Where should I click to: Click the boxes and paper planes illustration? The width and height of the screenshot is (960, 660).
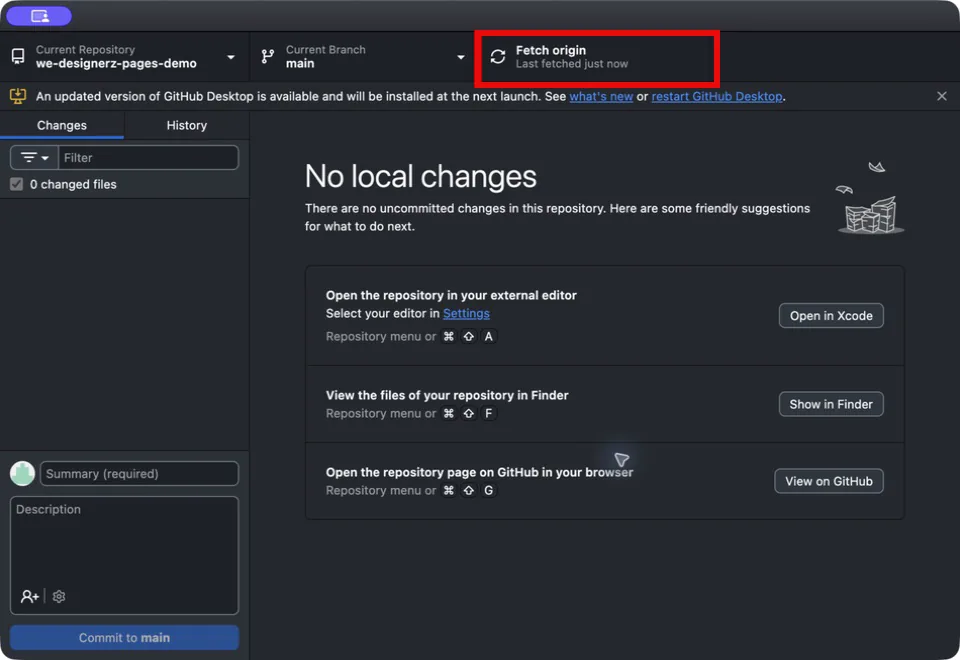(x=870, y=198)
